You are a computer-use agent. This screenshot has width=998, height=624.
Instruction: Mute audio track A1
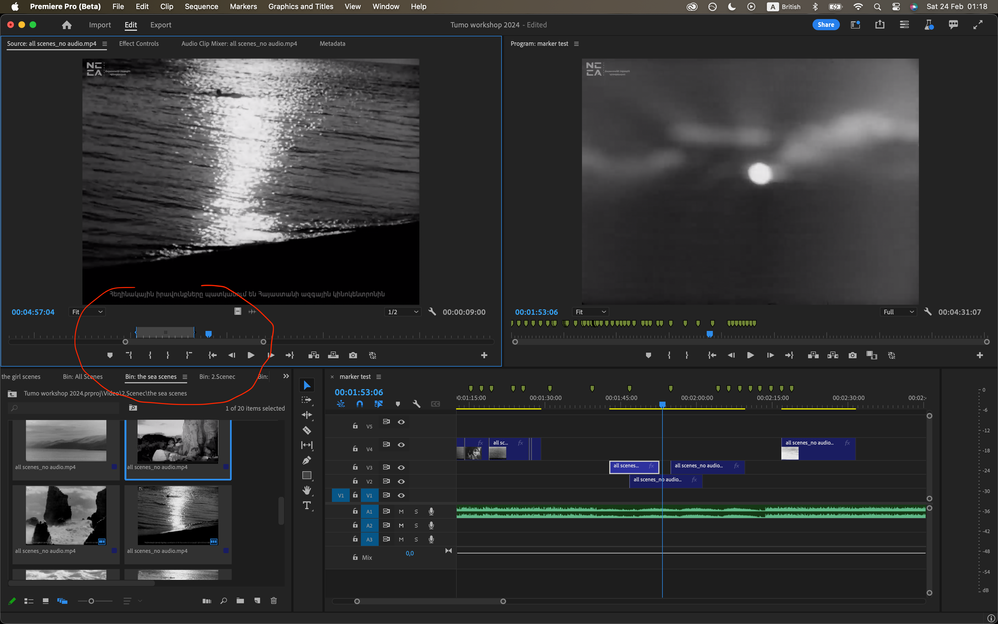point(401,511)
